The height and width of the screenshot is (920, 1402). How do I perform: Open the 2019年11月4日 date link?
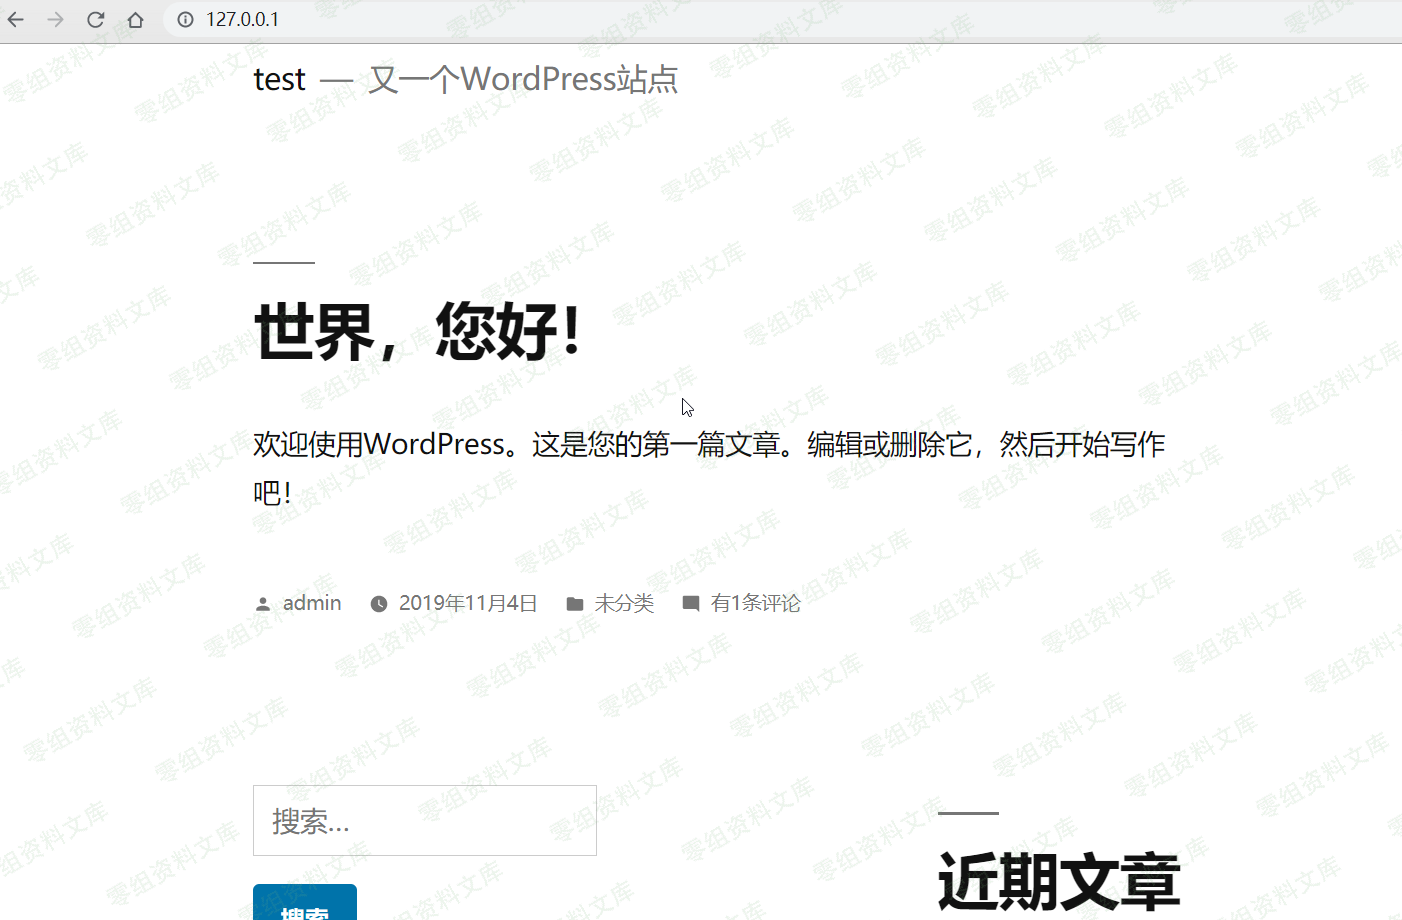468,603
